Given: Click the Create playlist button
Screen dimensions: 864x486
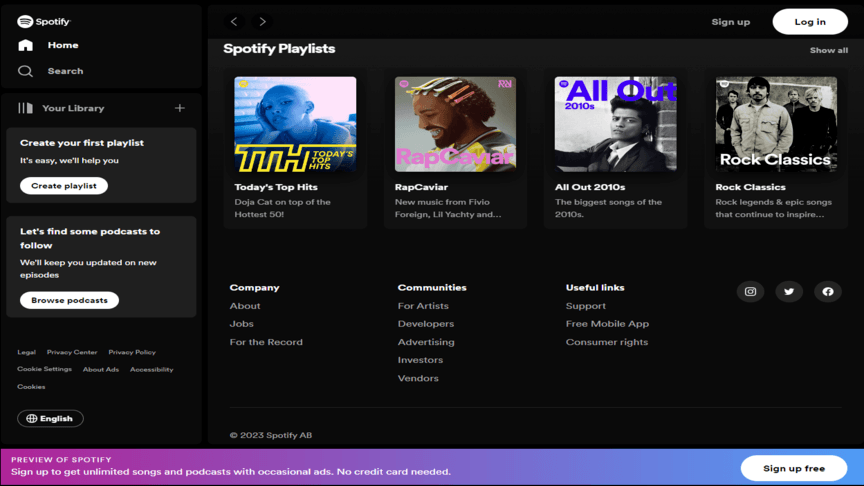Looking at the screenshot, I should point(64,186).
